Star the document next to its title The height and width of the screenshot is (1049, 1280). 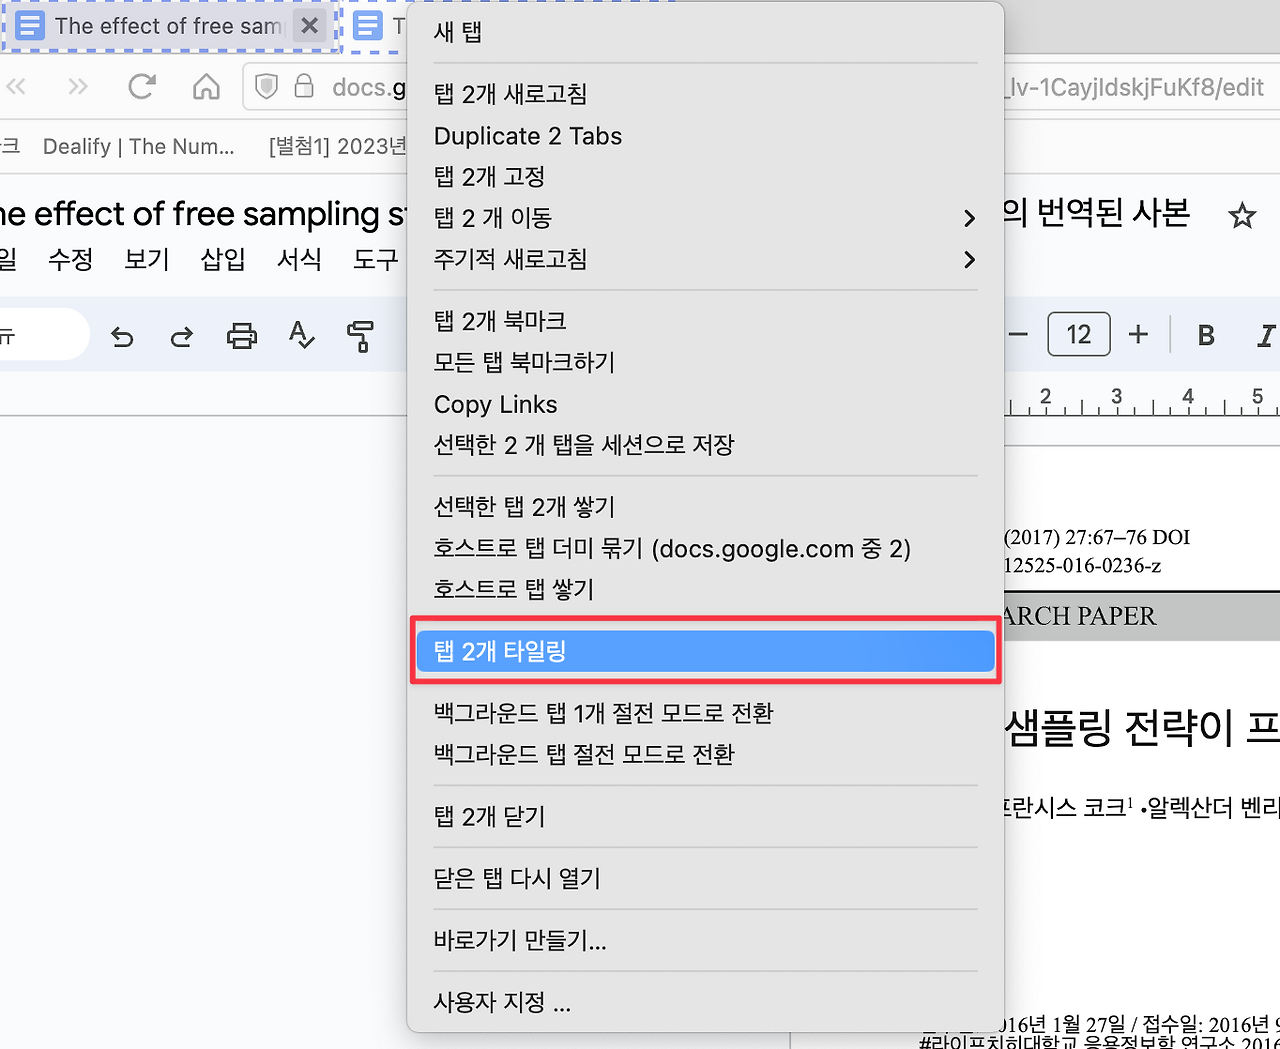[x=1242, y=214]
